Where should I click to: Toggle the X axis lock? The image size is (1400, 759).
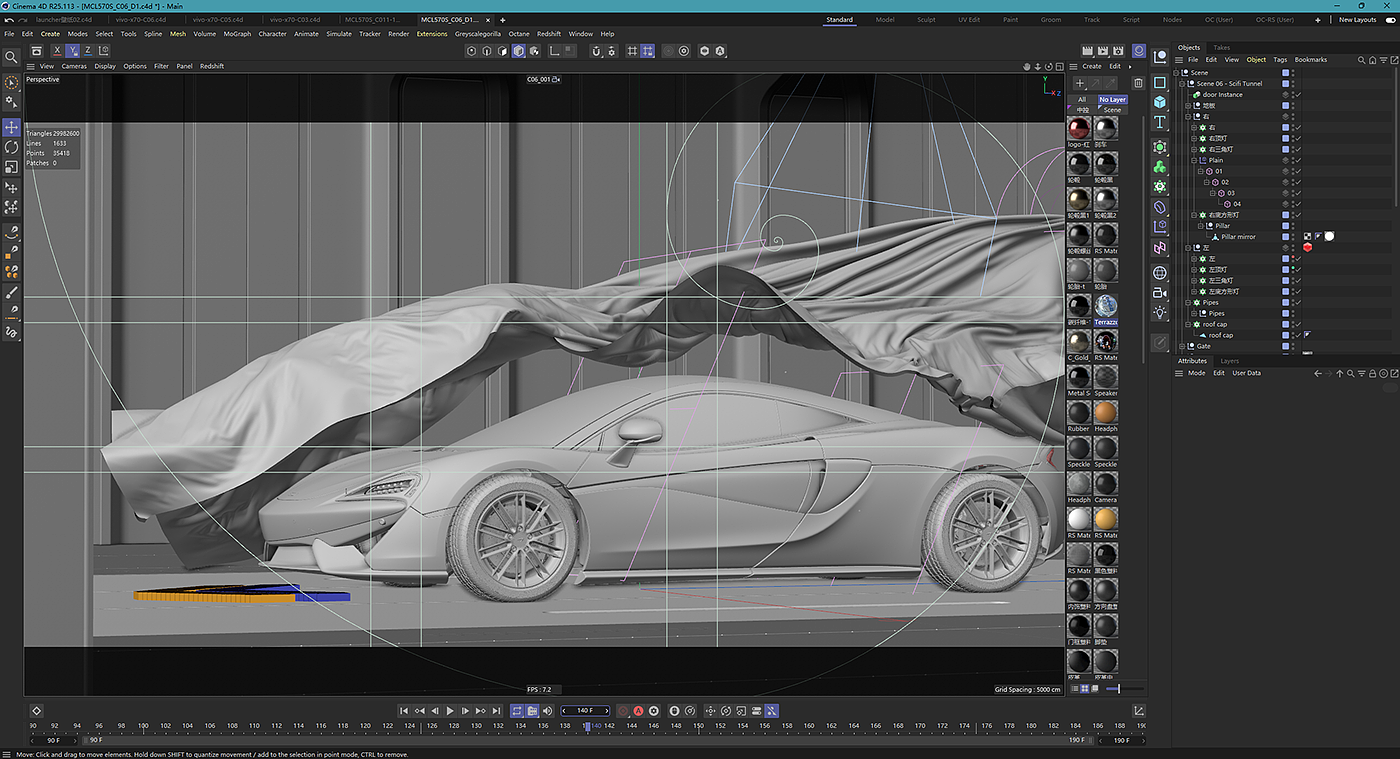coord(57,50)
